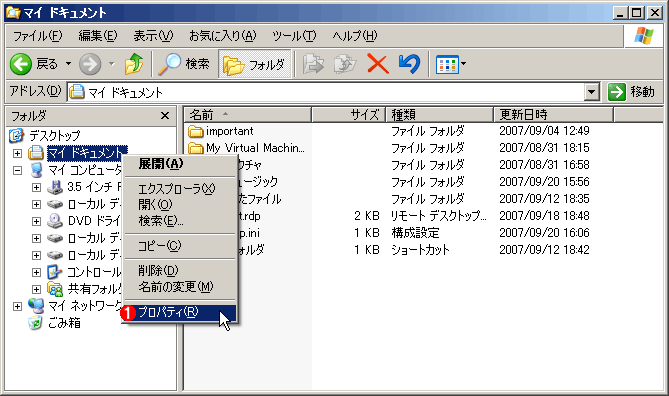Choose 開く(O) in the context menu

click(180, 205)
